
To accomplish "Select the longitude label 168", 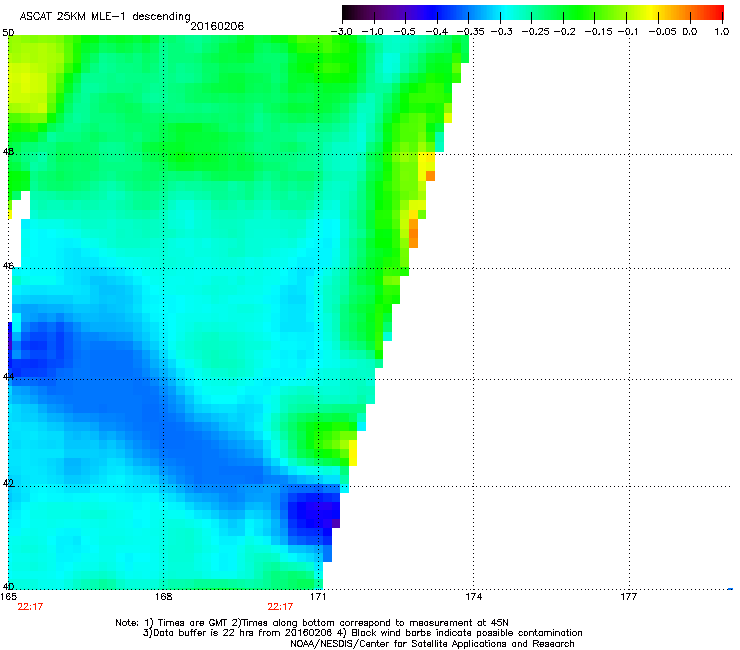I will pos(164,597).
